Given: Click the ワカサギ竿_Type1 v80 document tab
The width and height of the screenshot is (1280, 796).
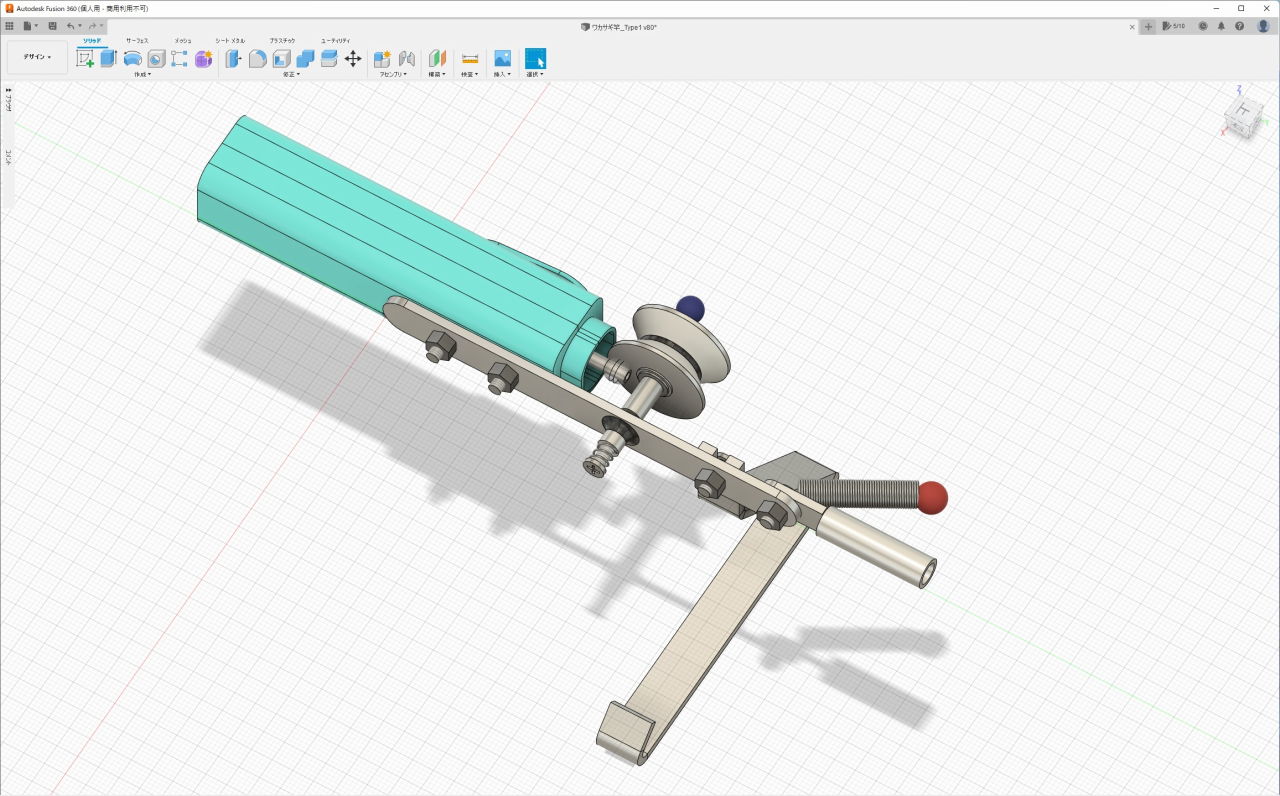Looking at the screenshot, I should pos(618,26).
